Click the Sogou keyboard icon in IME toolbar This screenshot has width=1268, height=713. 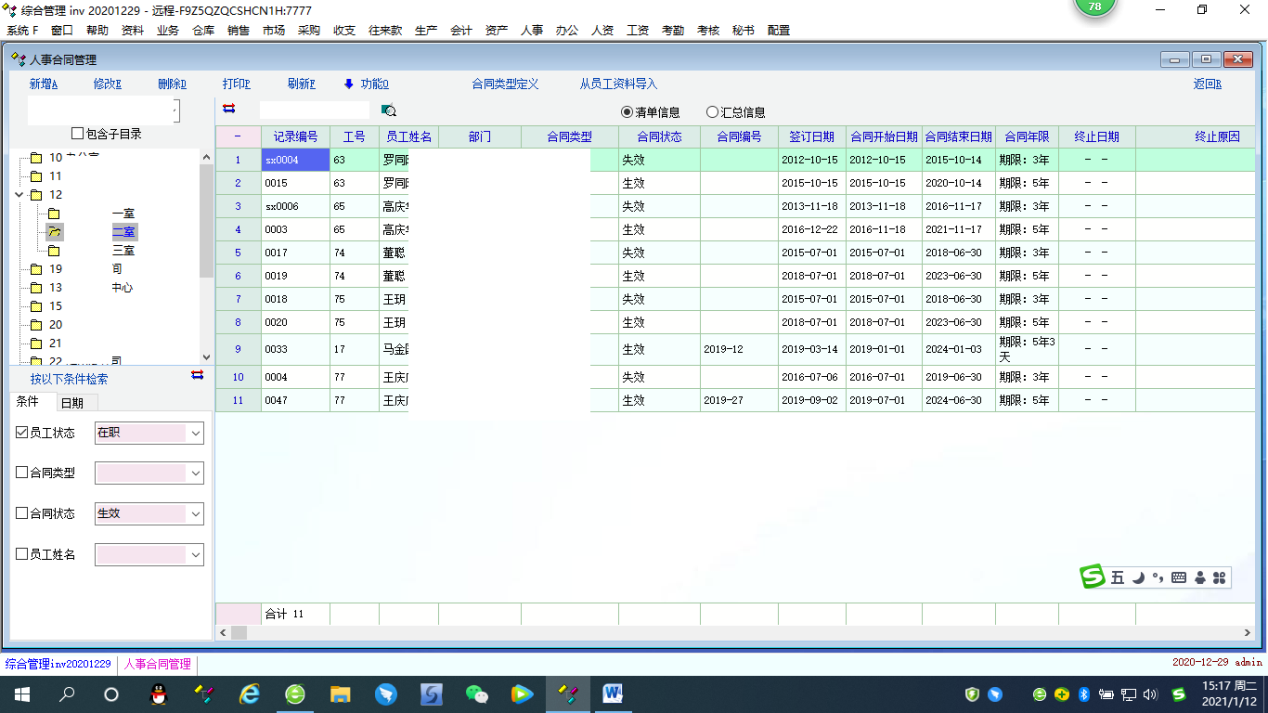click(x=1179, y=578)
